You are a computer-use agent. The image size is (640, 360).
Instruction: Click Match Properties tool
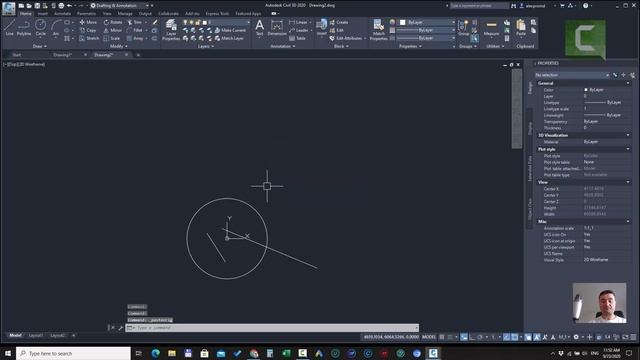(378, 30)
